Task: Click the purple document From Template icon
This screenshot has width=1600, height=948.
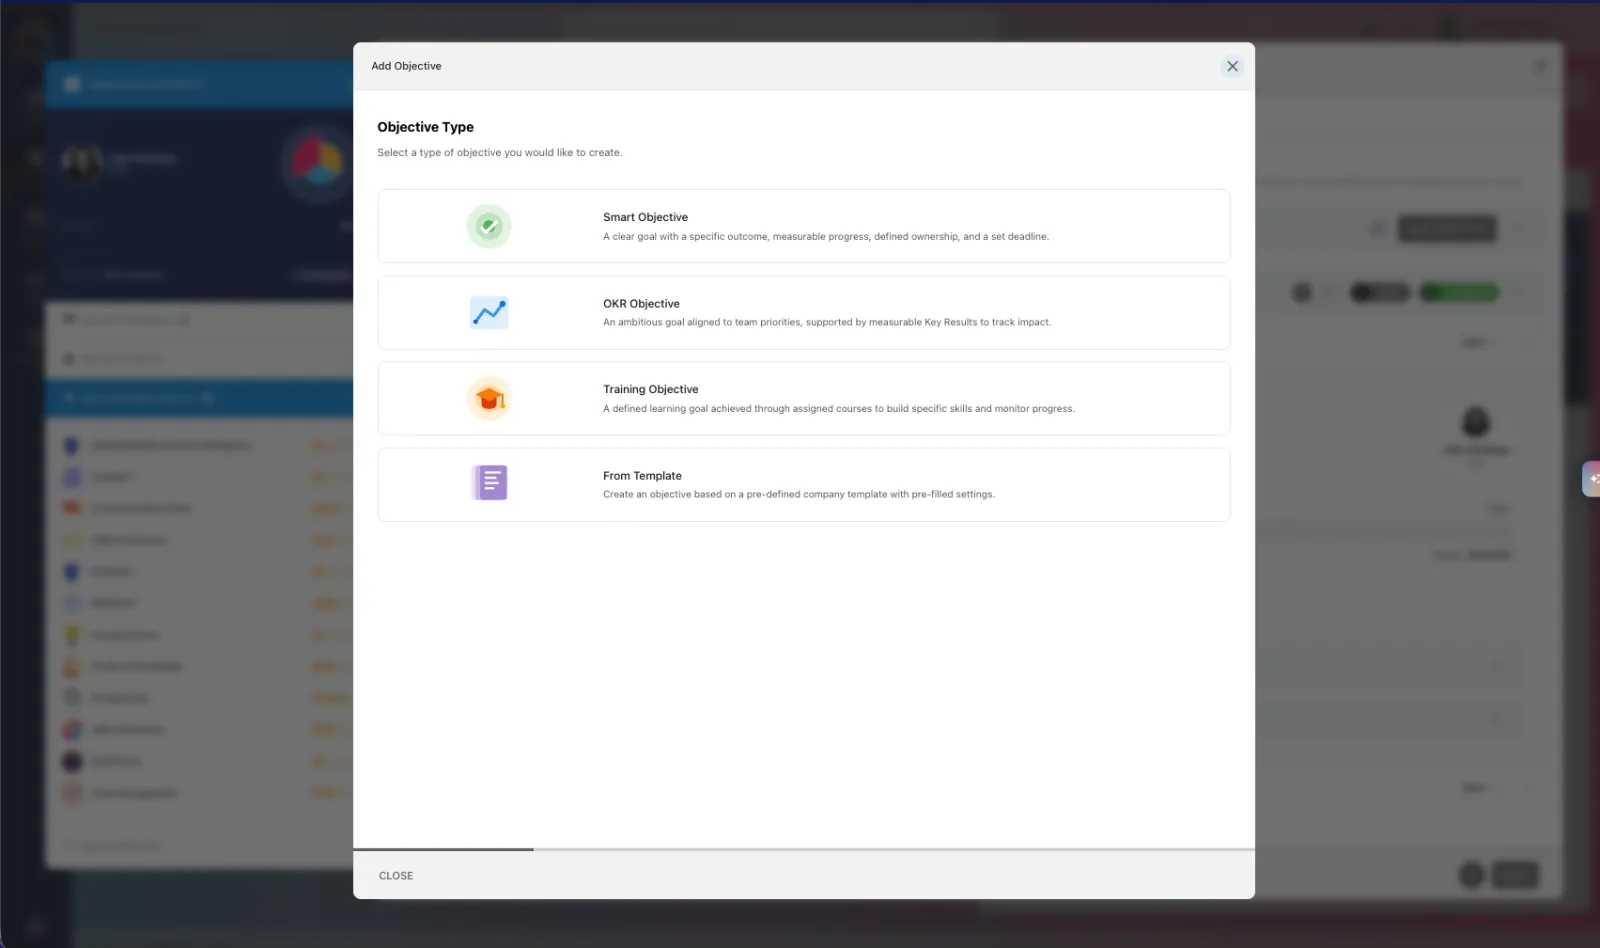Action: (x=489, y=483)
